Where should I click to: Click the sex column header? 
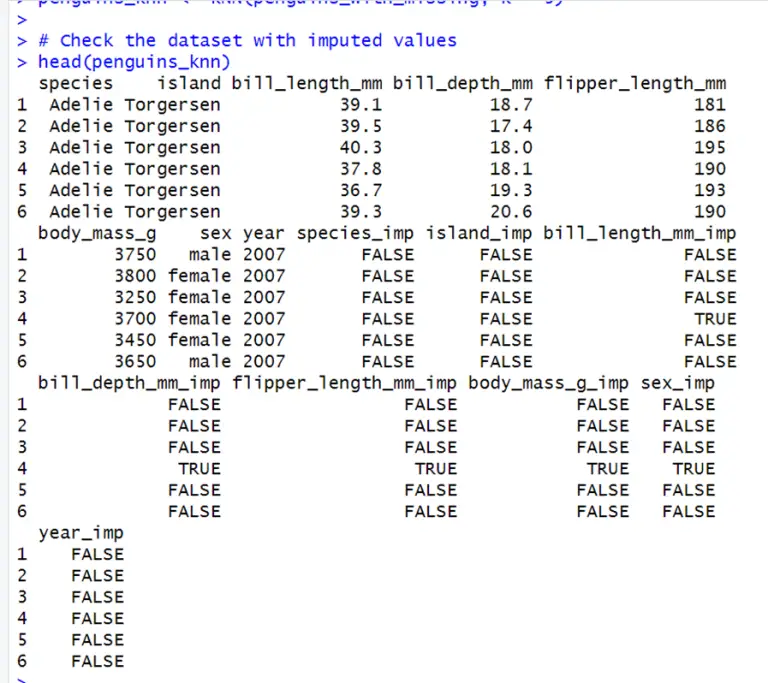216,233
